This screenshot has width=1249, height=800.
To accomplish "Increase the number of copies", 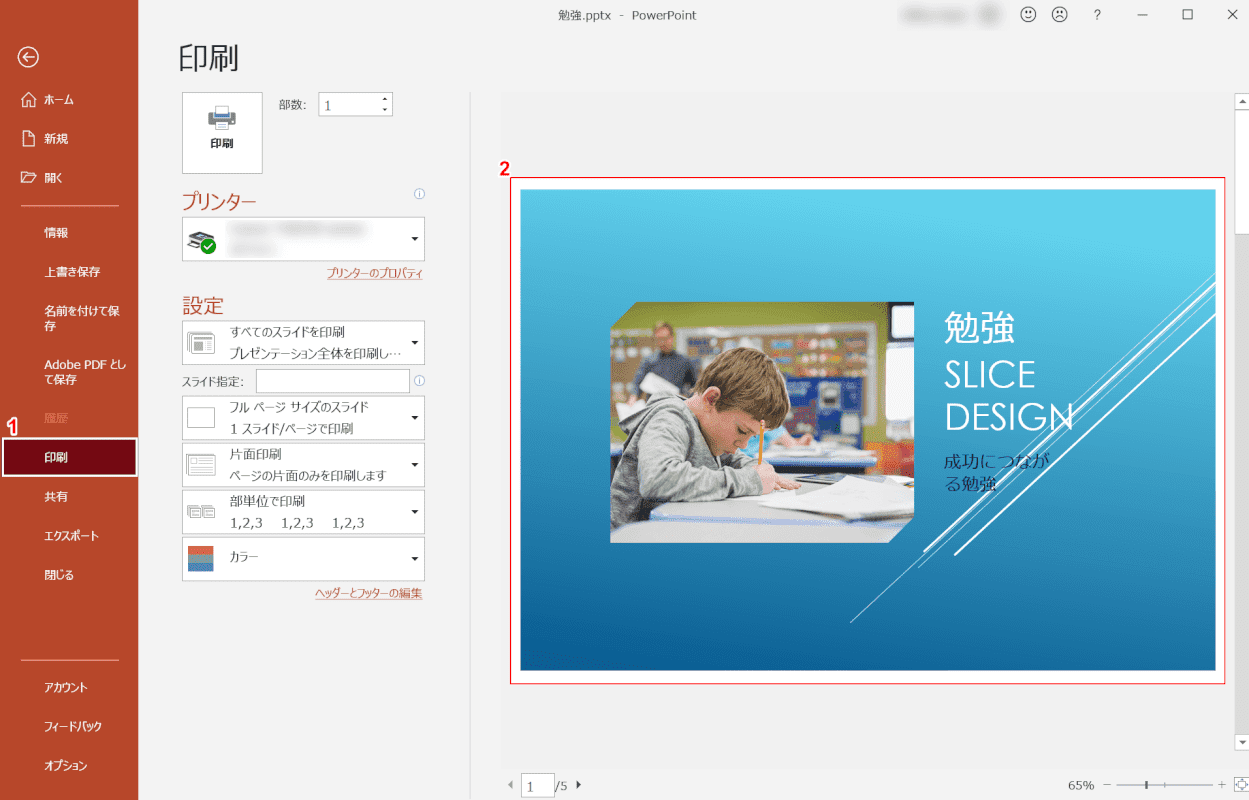I will (x=385, y=99).
